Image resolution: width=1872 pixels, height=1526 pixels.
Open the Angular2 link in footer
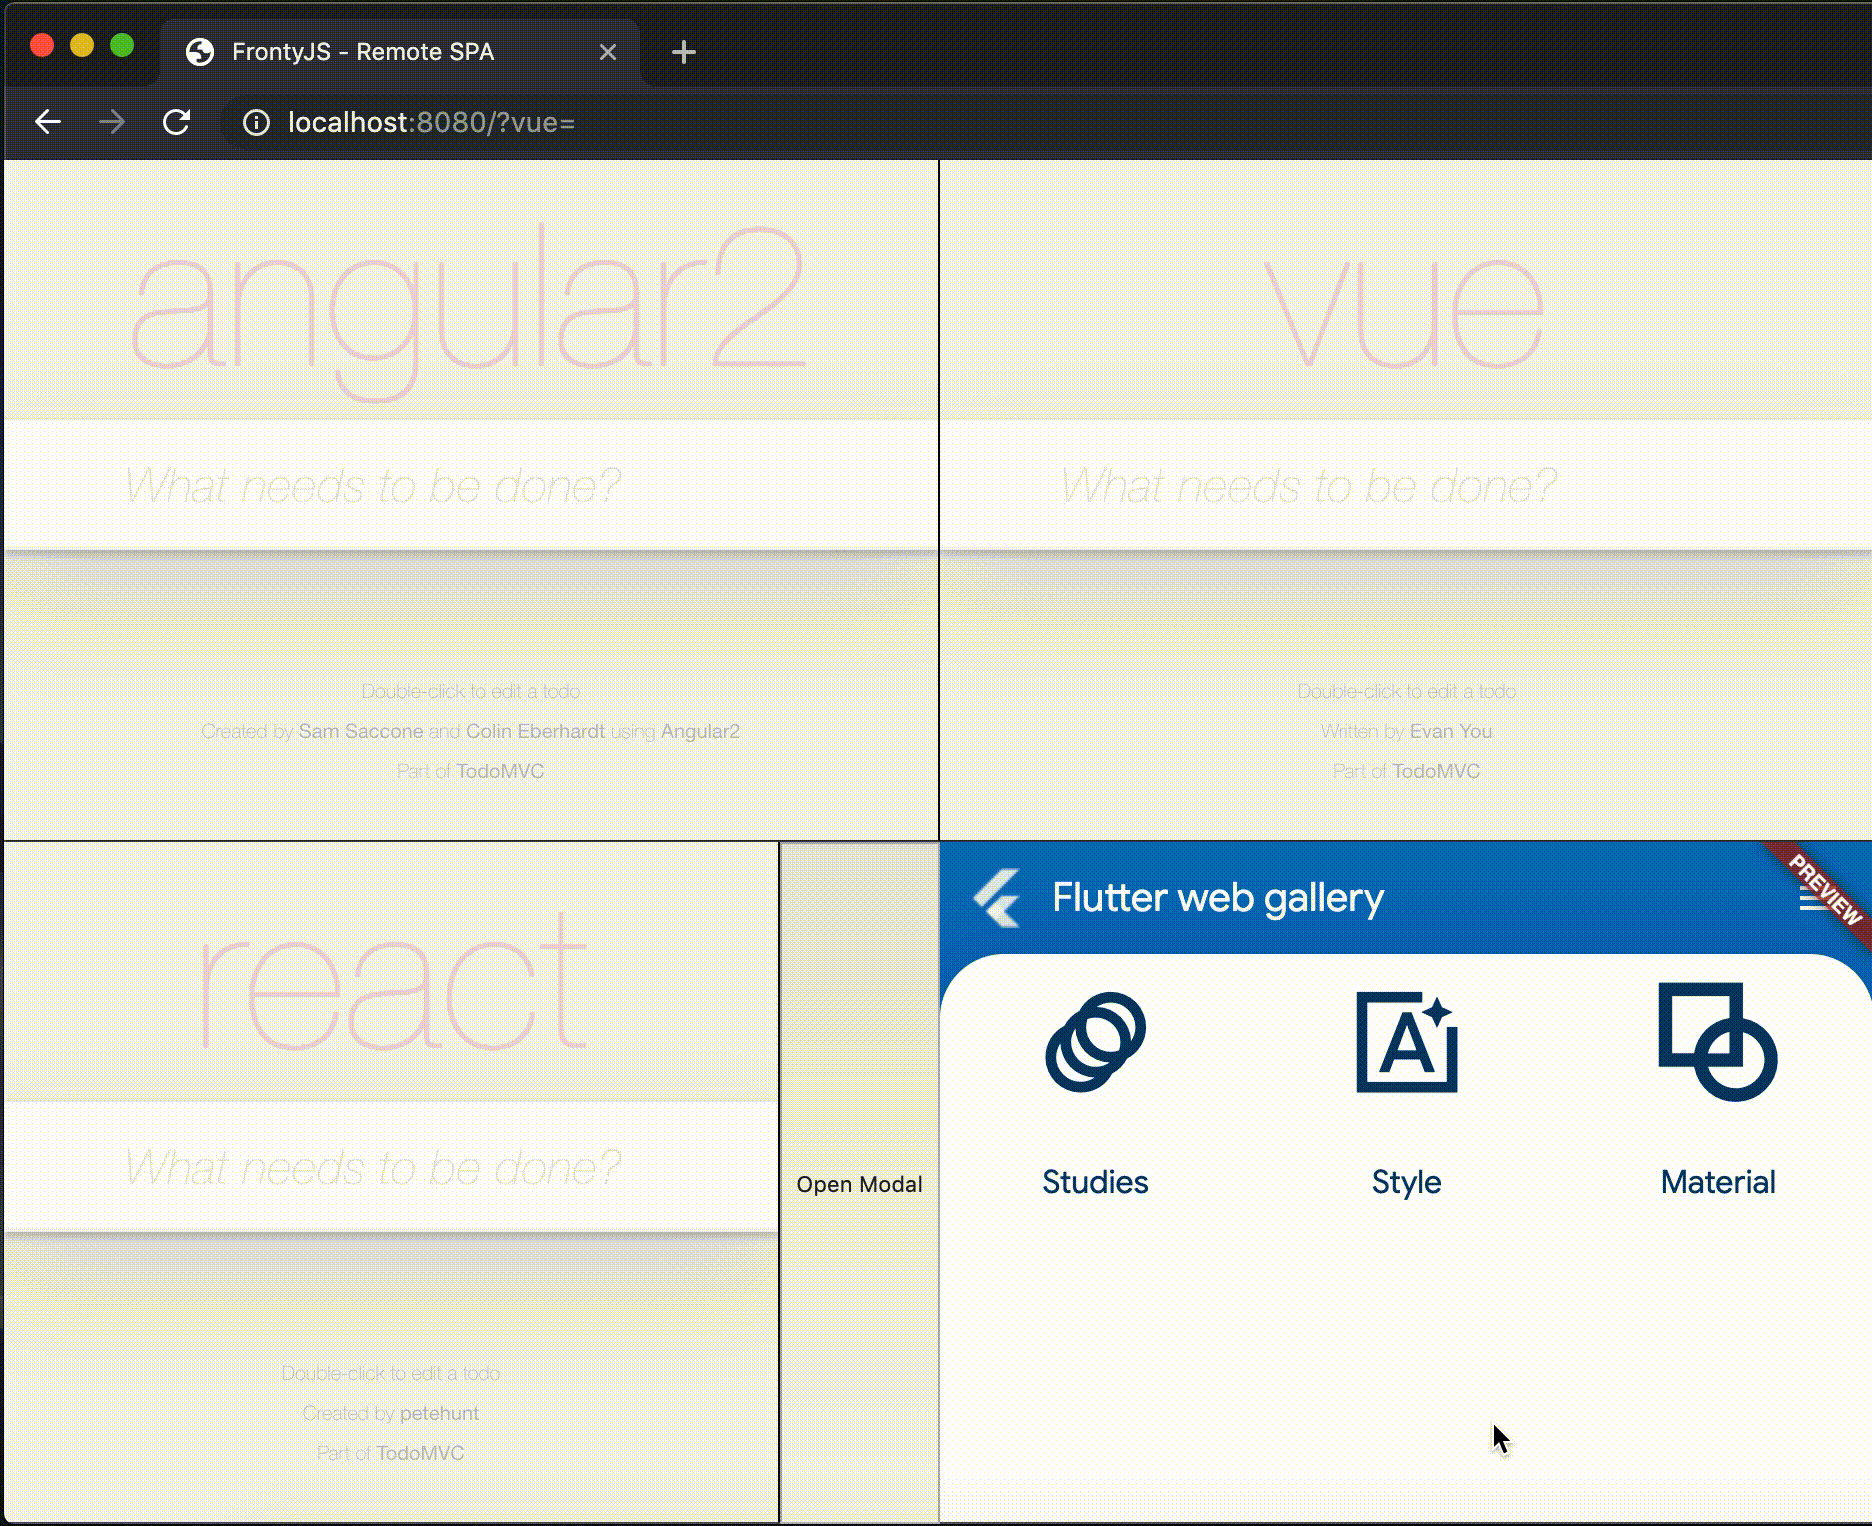coord(700,731)
